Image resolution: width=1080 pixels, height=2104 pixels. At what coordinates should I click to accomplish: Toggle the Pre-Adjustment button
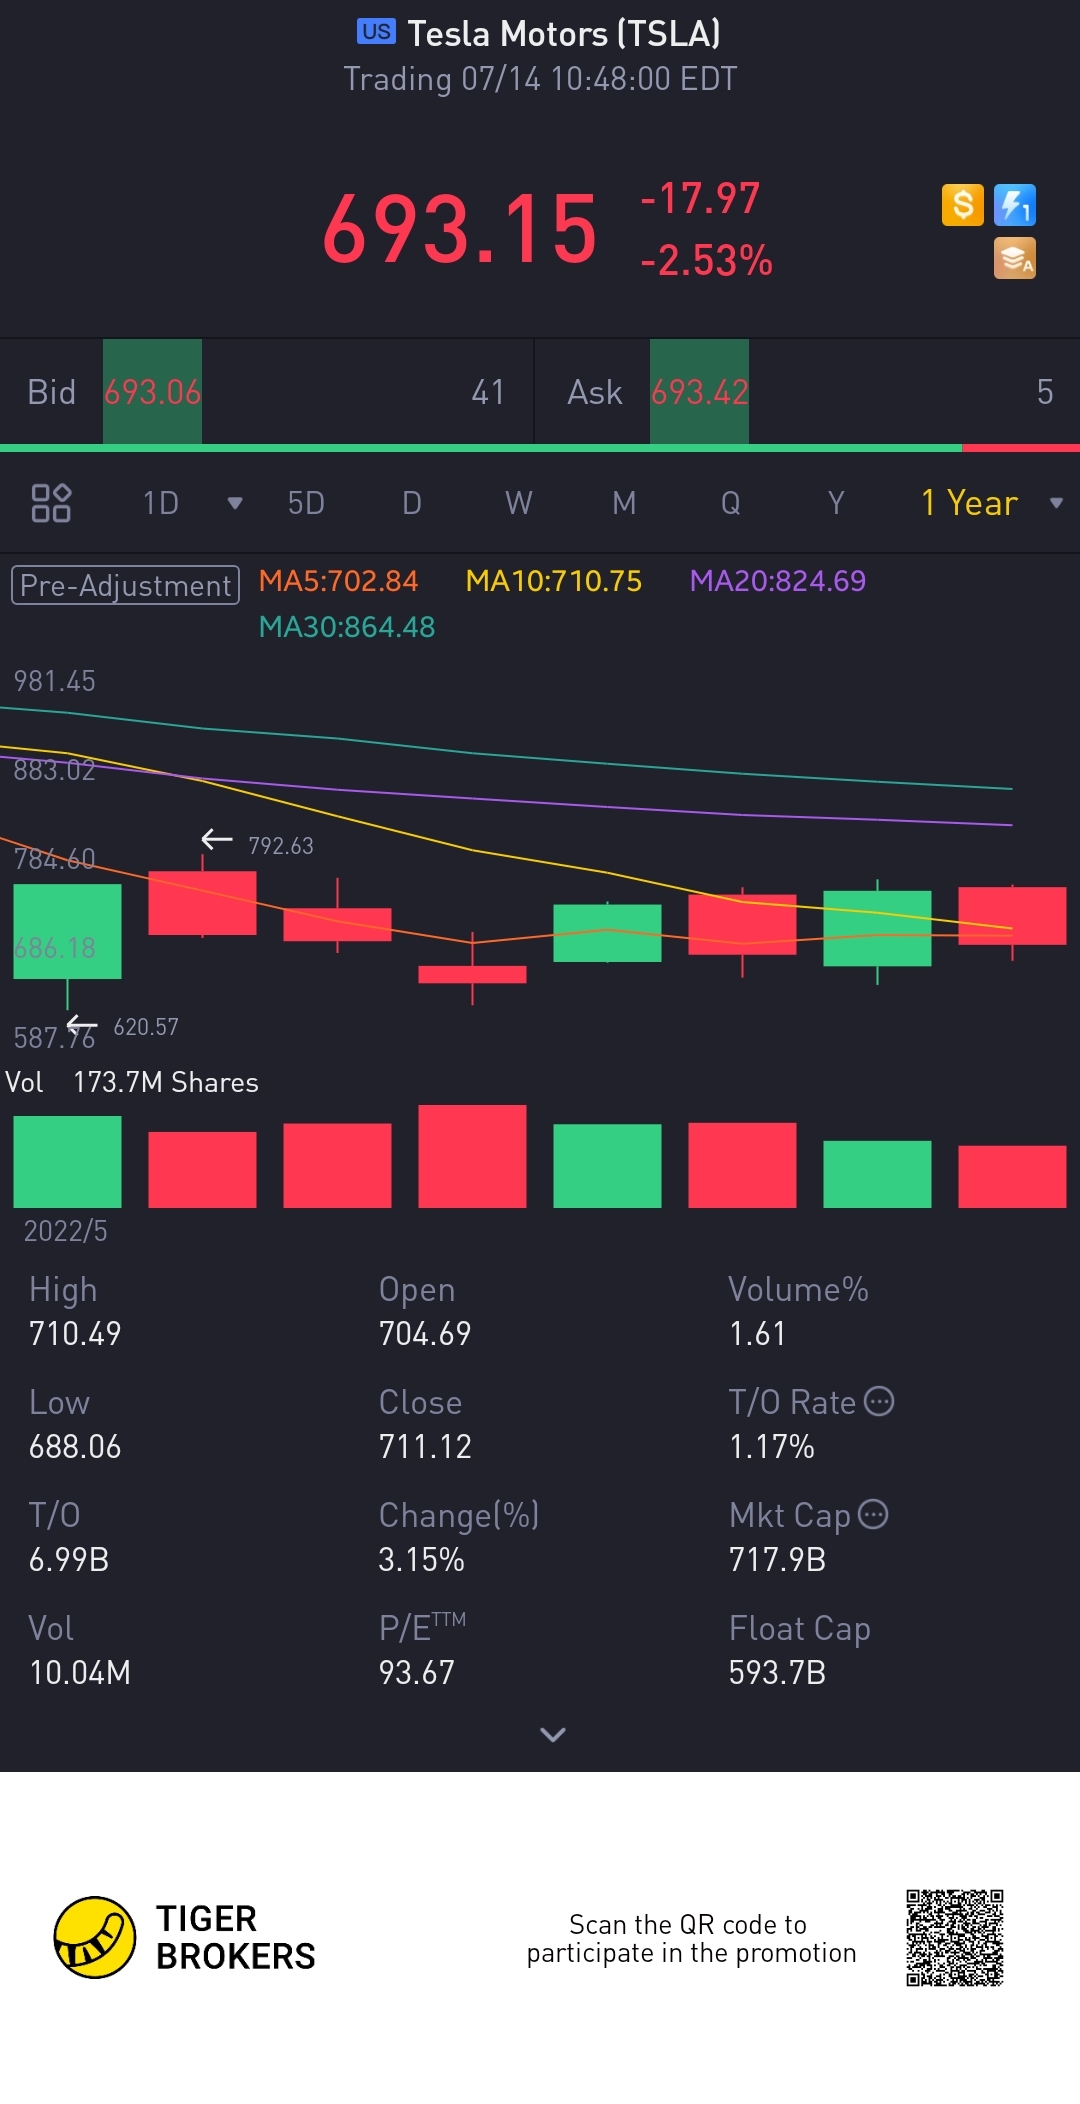(x=125, y=585)
